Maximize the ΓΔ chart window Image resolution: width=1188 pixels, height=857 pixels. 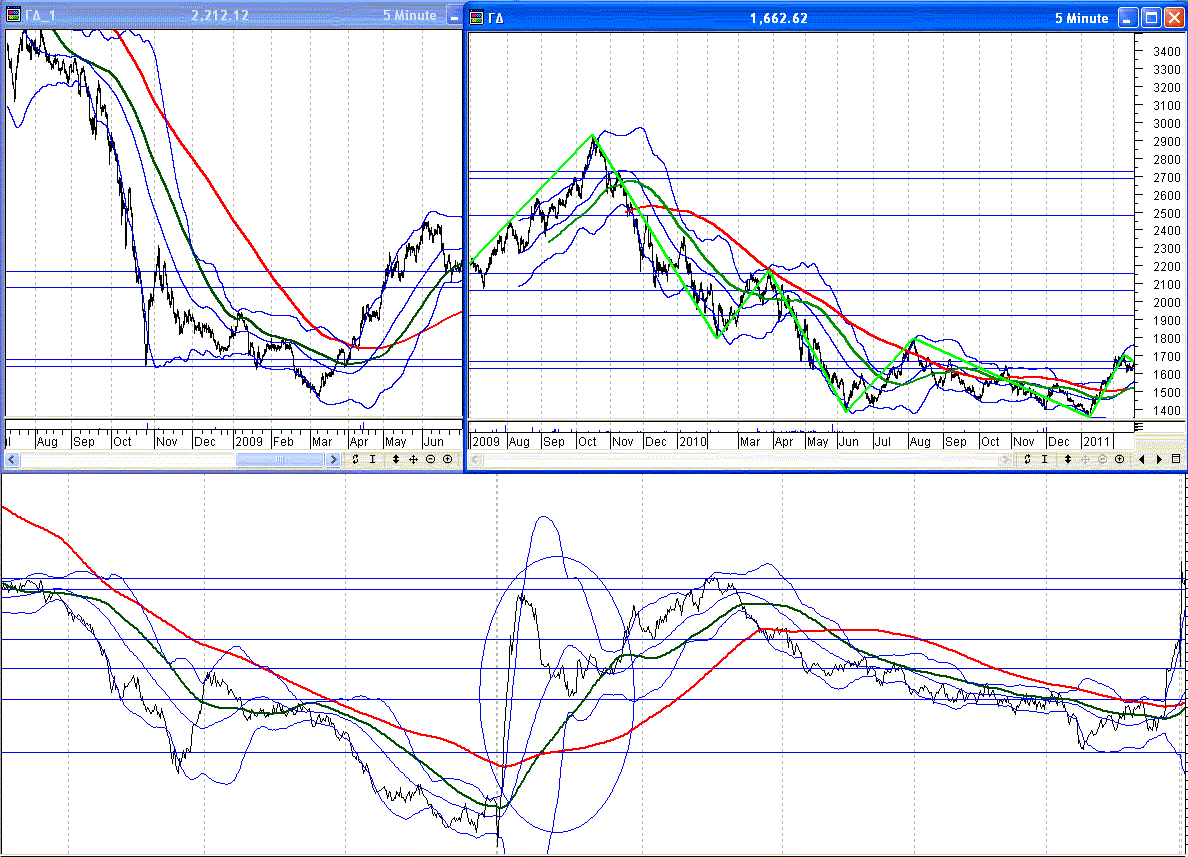[1151, 18]
